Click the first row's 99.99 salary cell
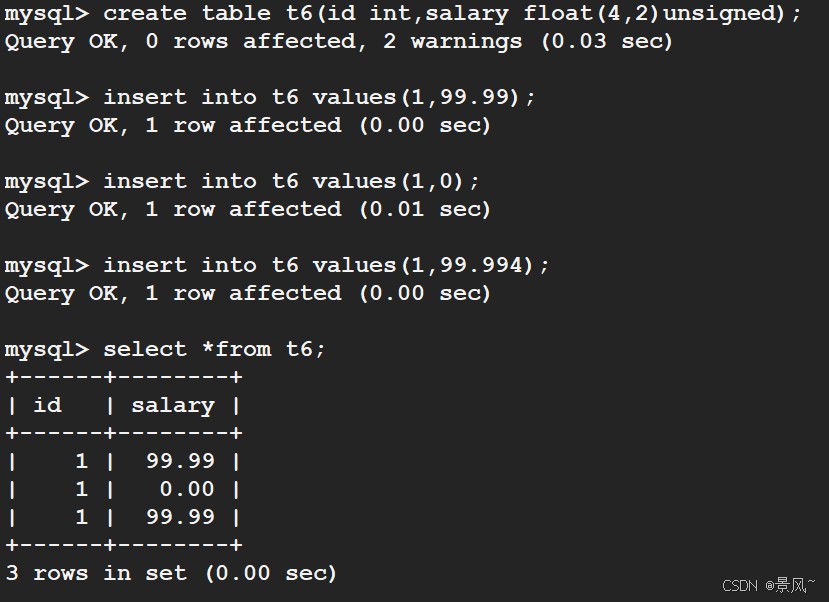Screen dimensions: 829x602 pos(180,461)
